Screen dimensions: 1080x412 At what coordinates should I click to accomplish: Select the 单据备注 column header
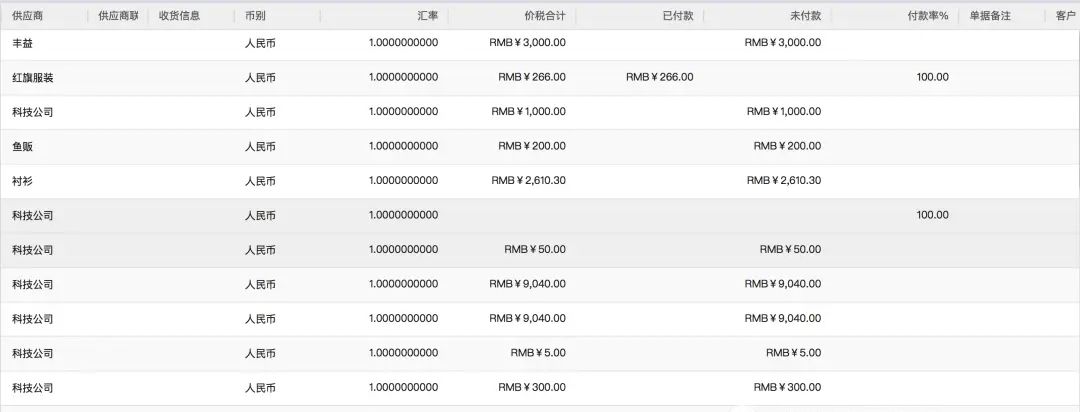click(990, 16)
